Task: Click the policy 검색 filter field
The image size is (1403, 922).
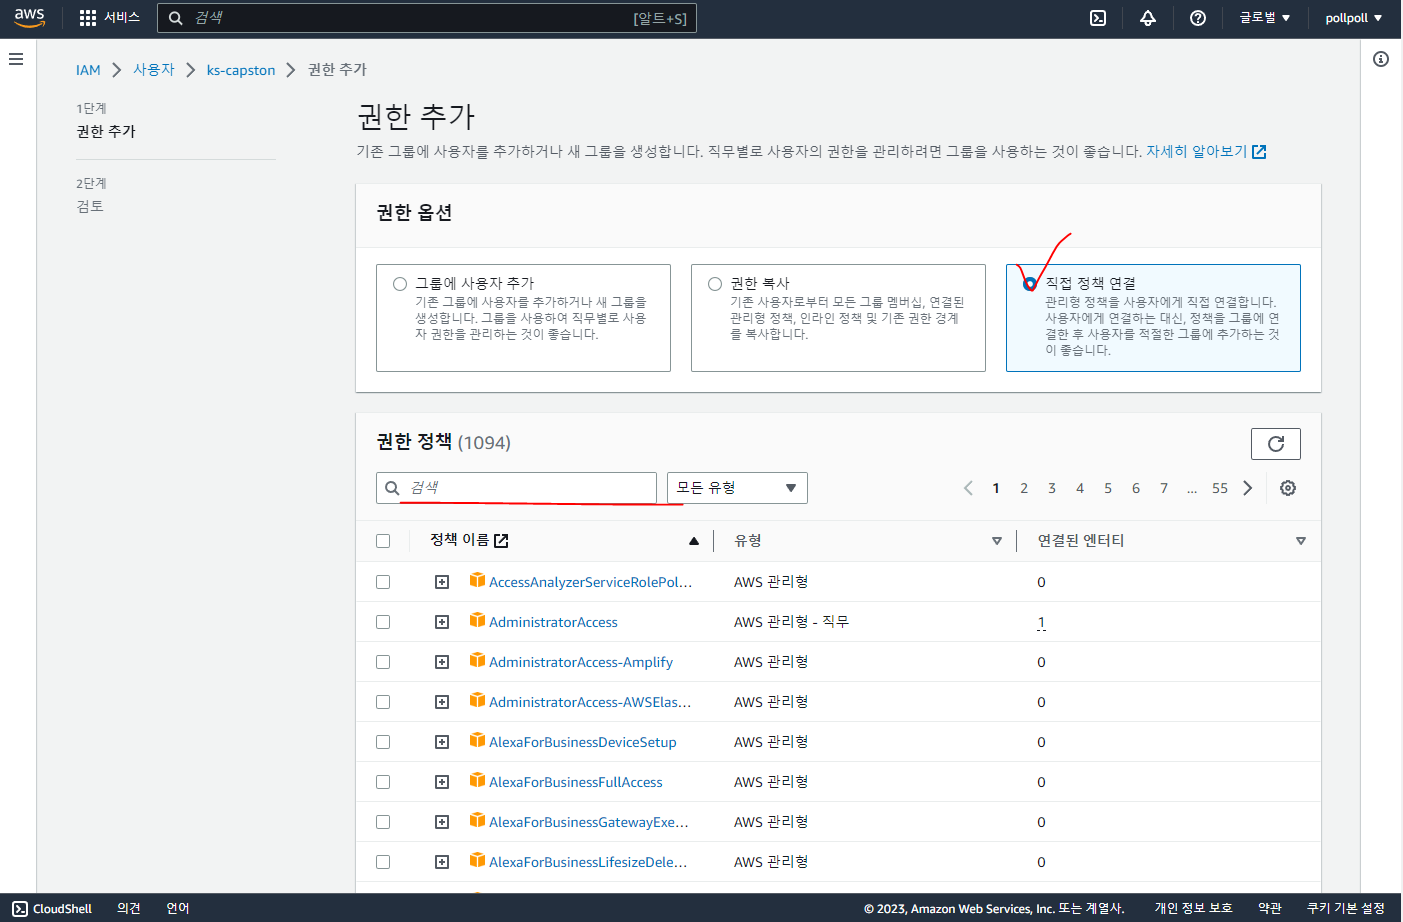Action: [x=516, y=488]
